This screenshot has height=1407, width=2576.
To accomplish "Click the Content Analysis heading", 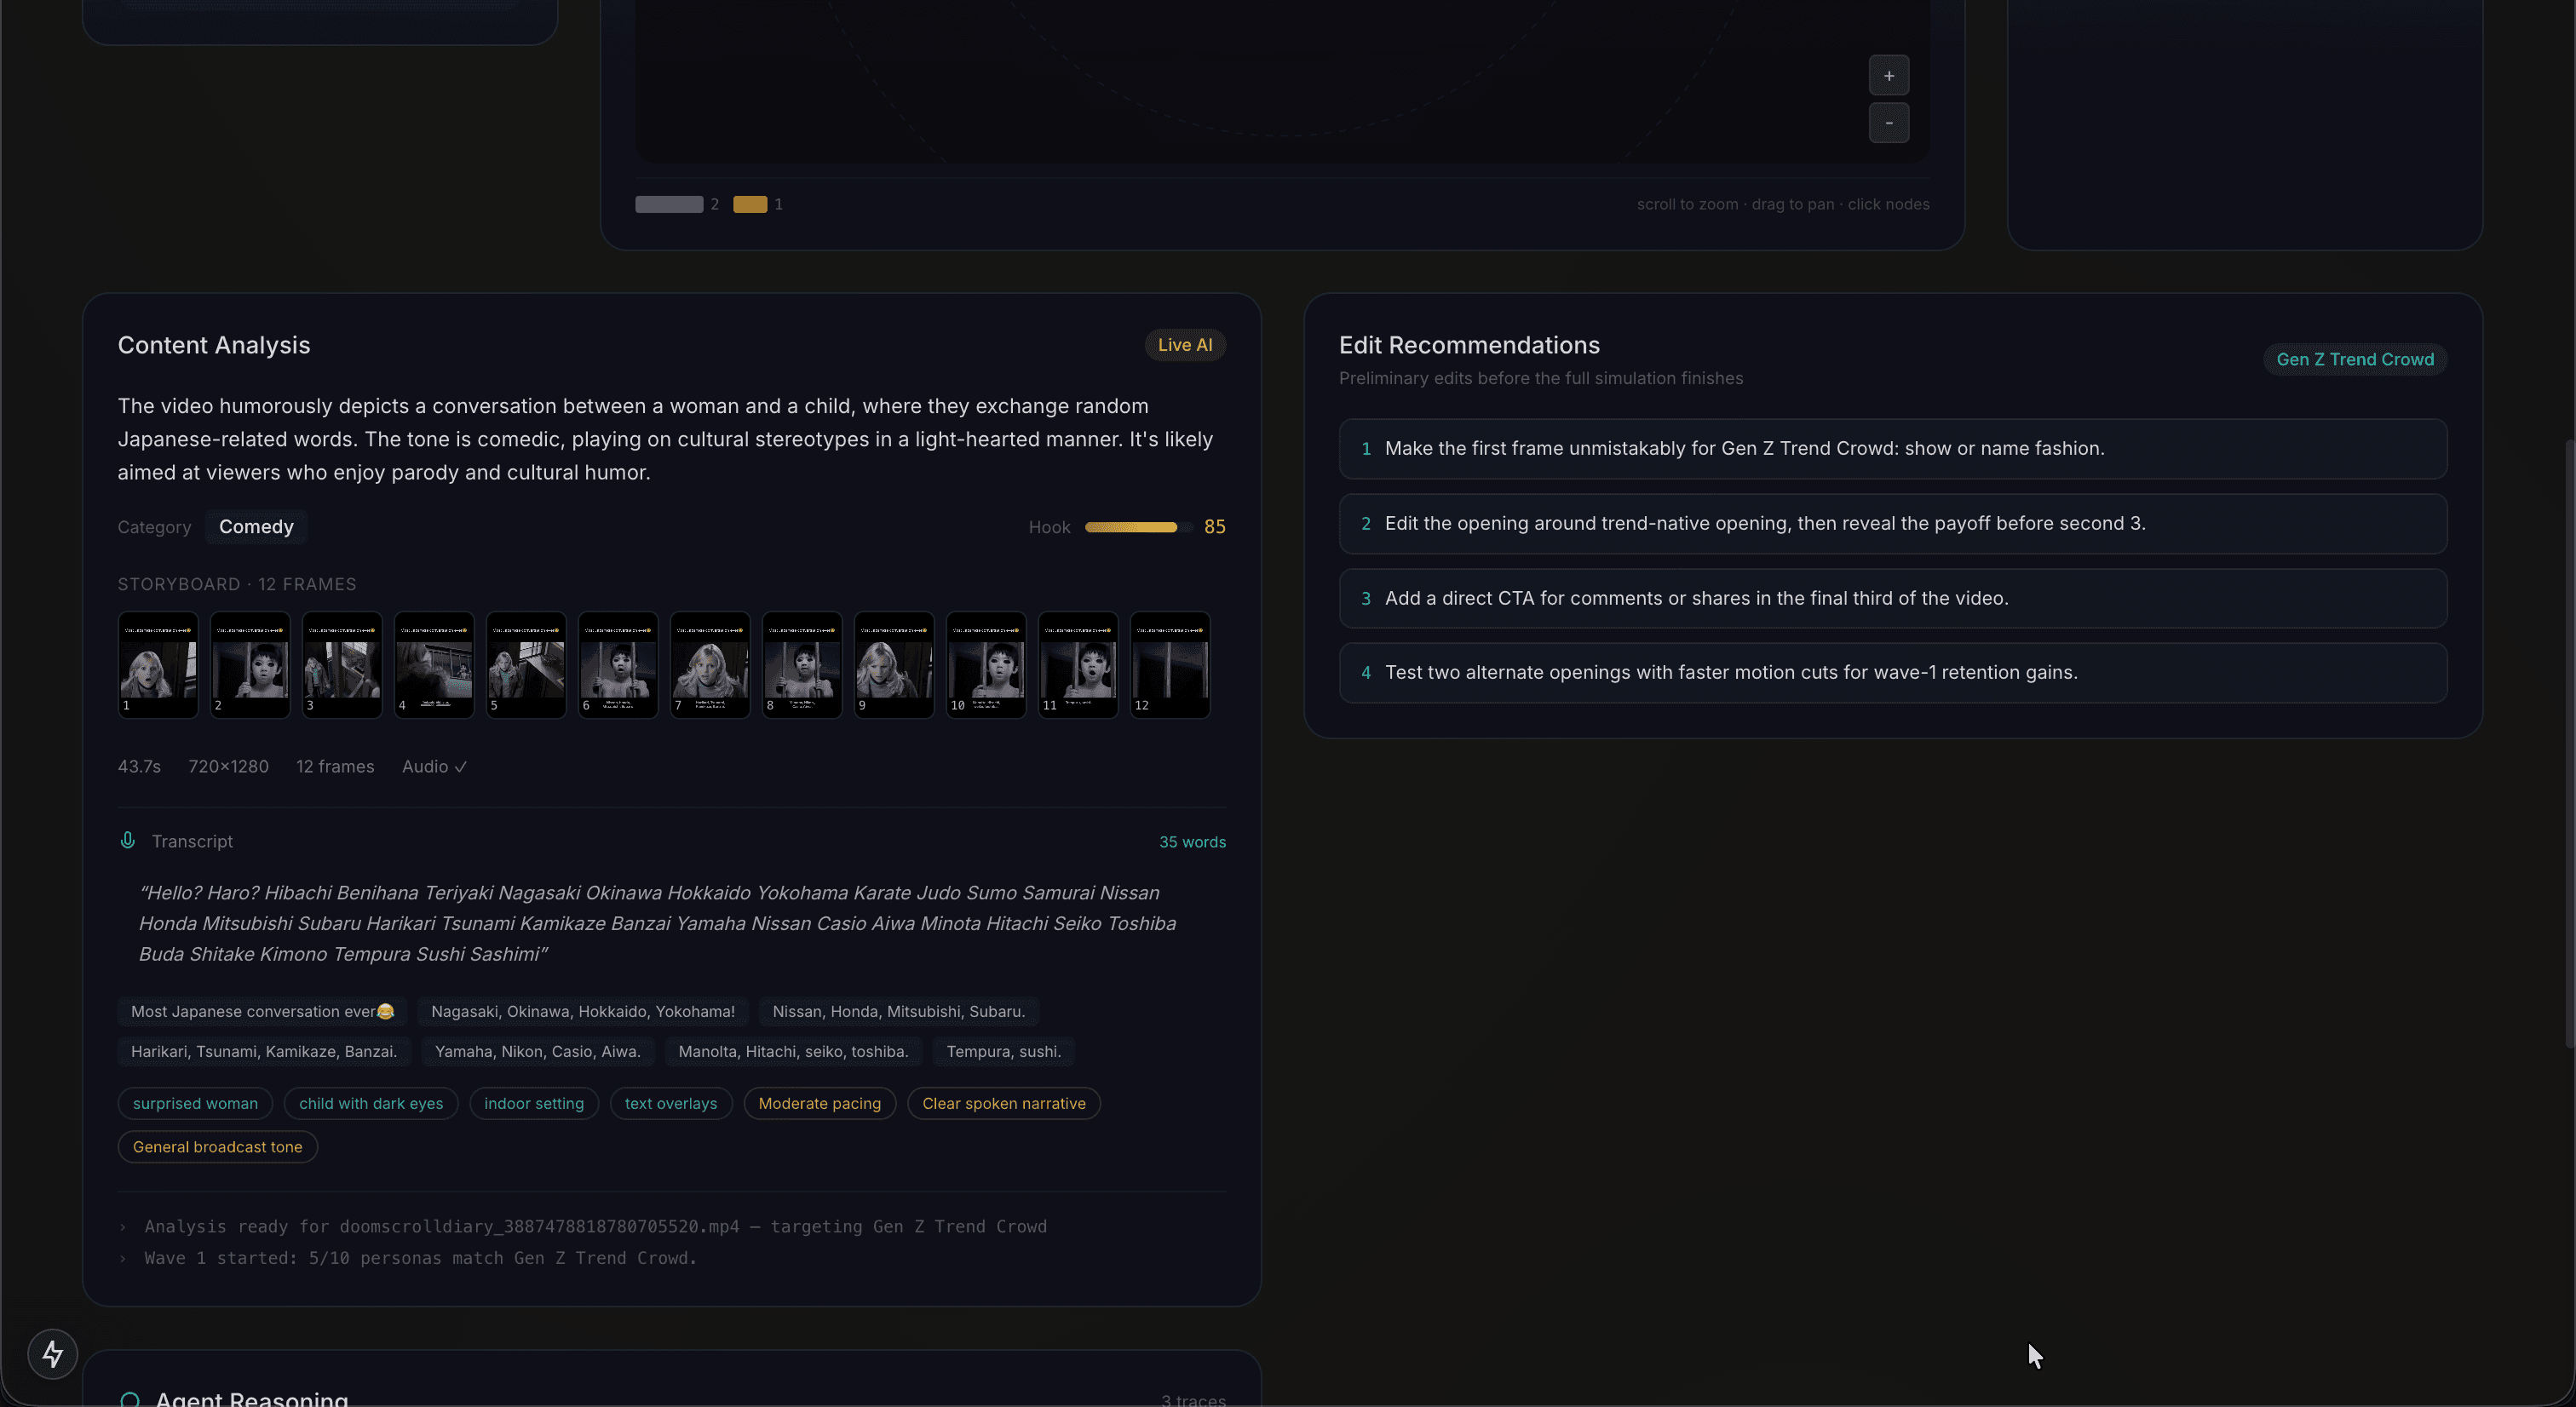I will (214, 345).
